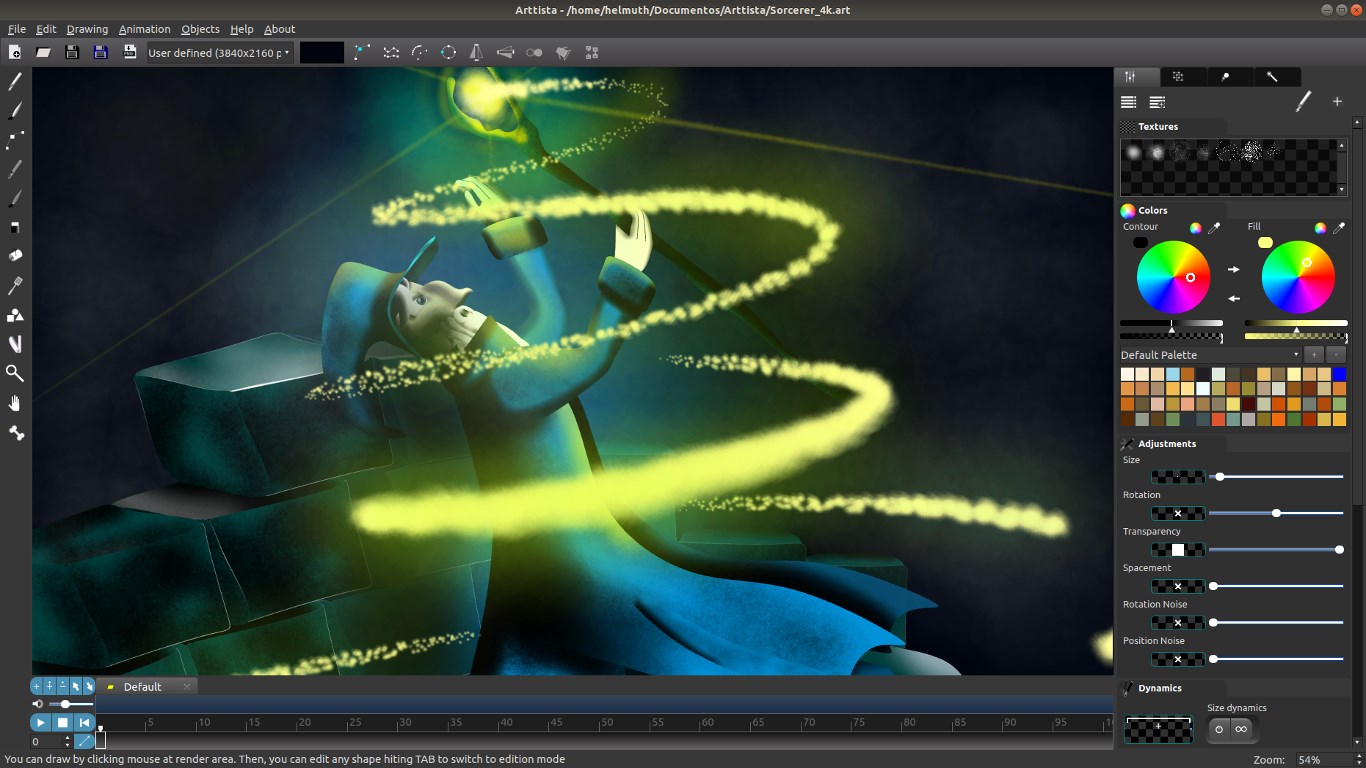Open the Animation menu
Viewport: 1366px width, 768px height.
(144, 28)
